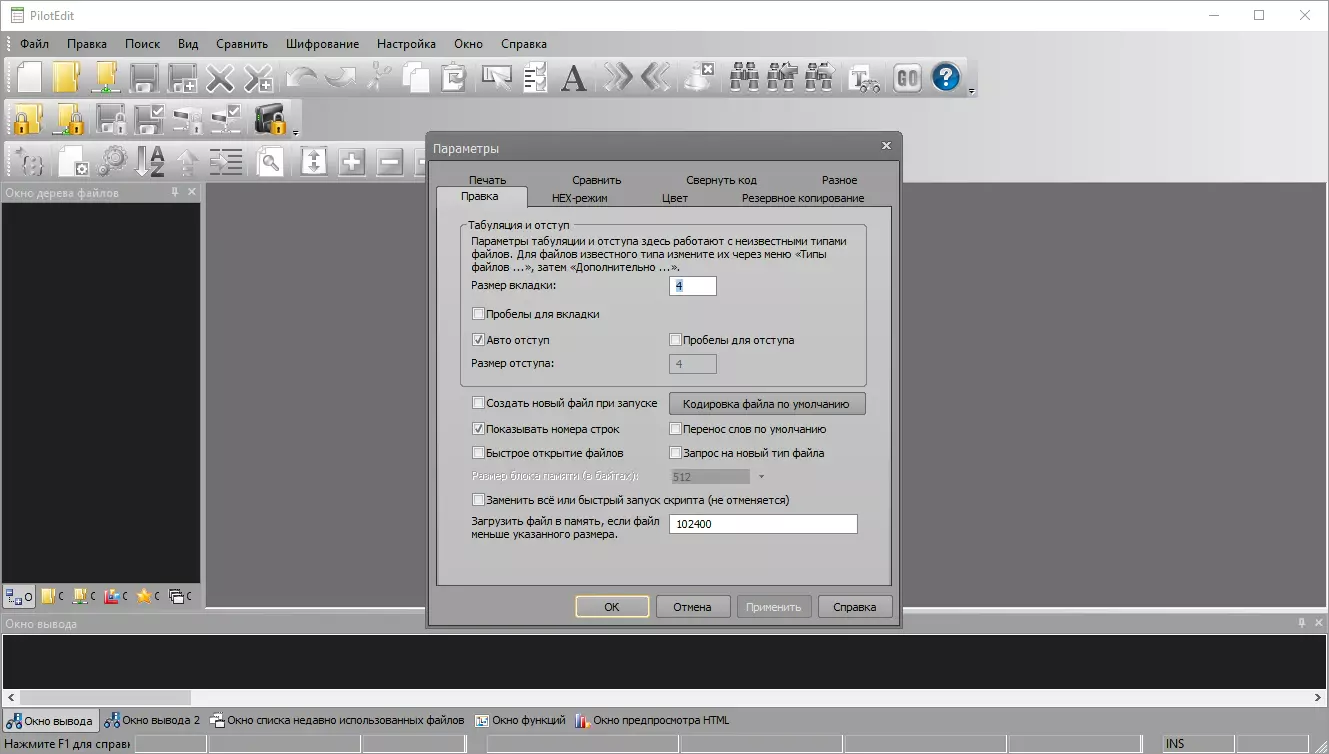Click the 'Размер вкладки' input field
The width and height of the screenshot is (1329, 754).
tap(693, 286)
